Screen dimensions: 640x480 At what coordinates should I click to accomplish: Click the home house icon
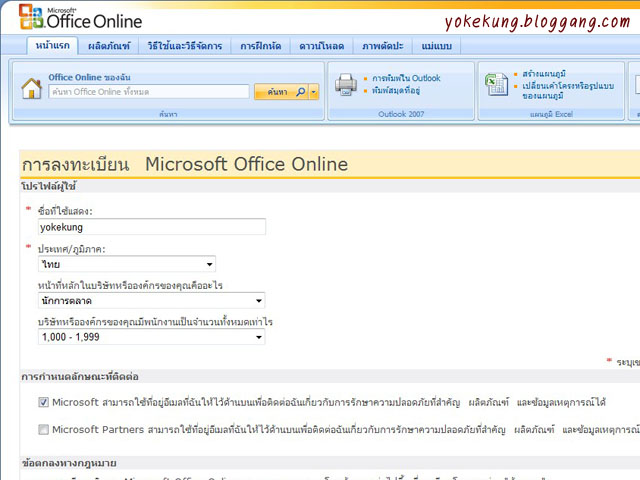(31, 89)
